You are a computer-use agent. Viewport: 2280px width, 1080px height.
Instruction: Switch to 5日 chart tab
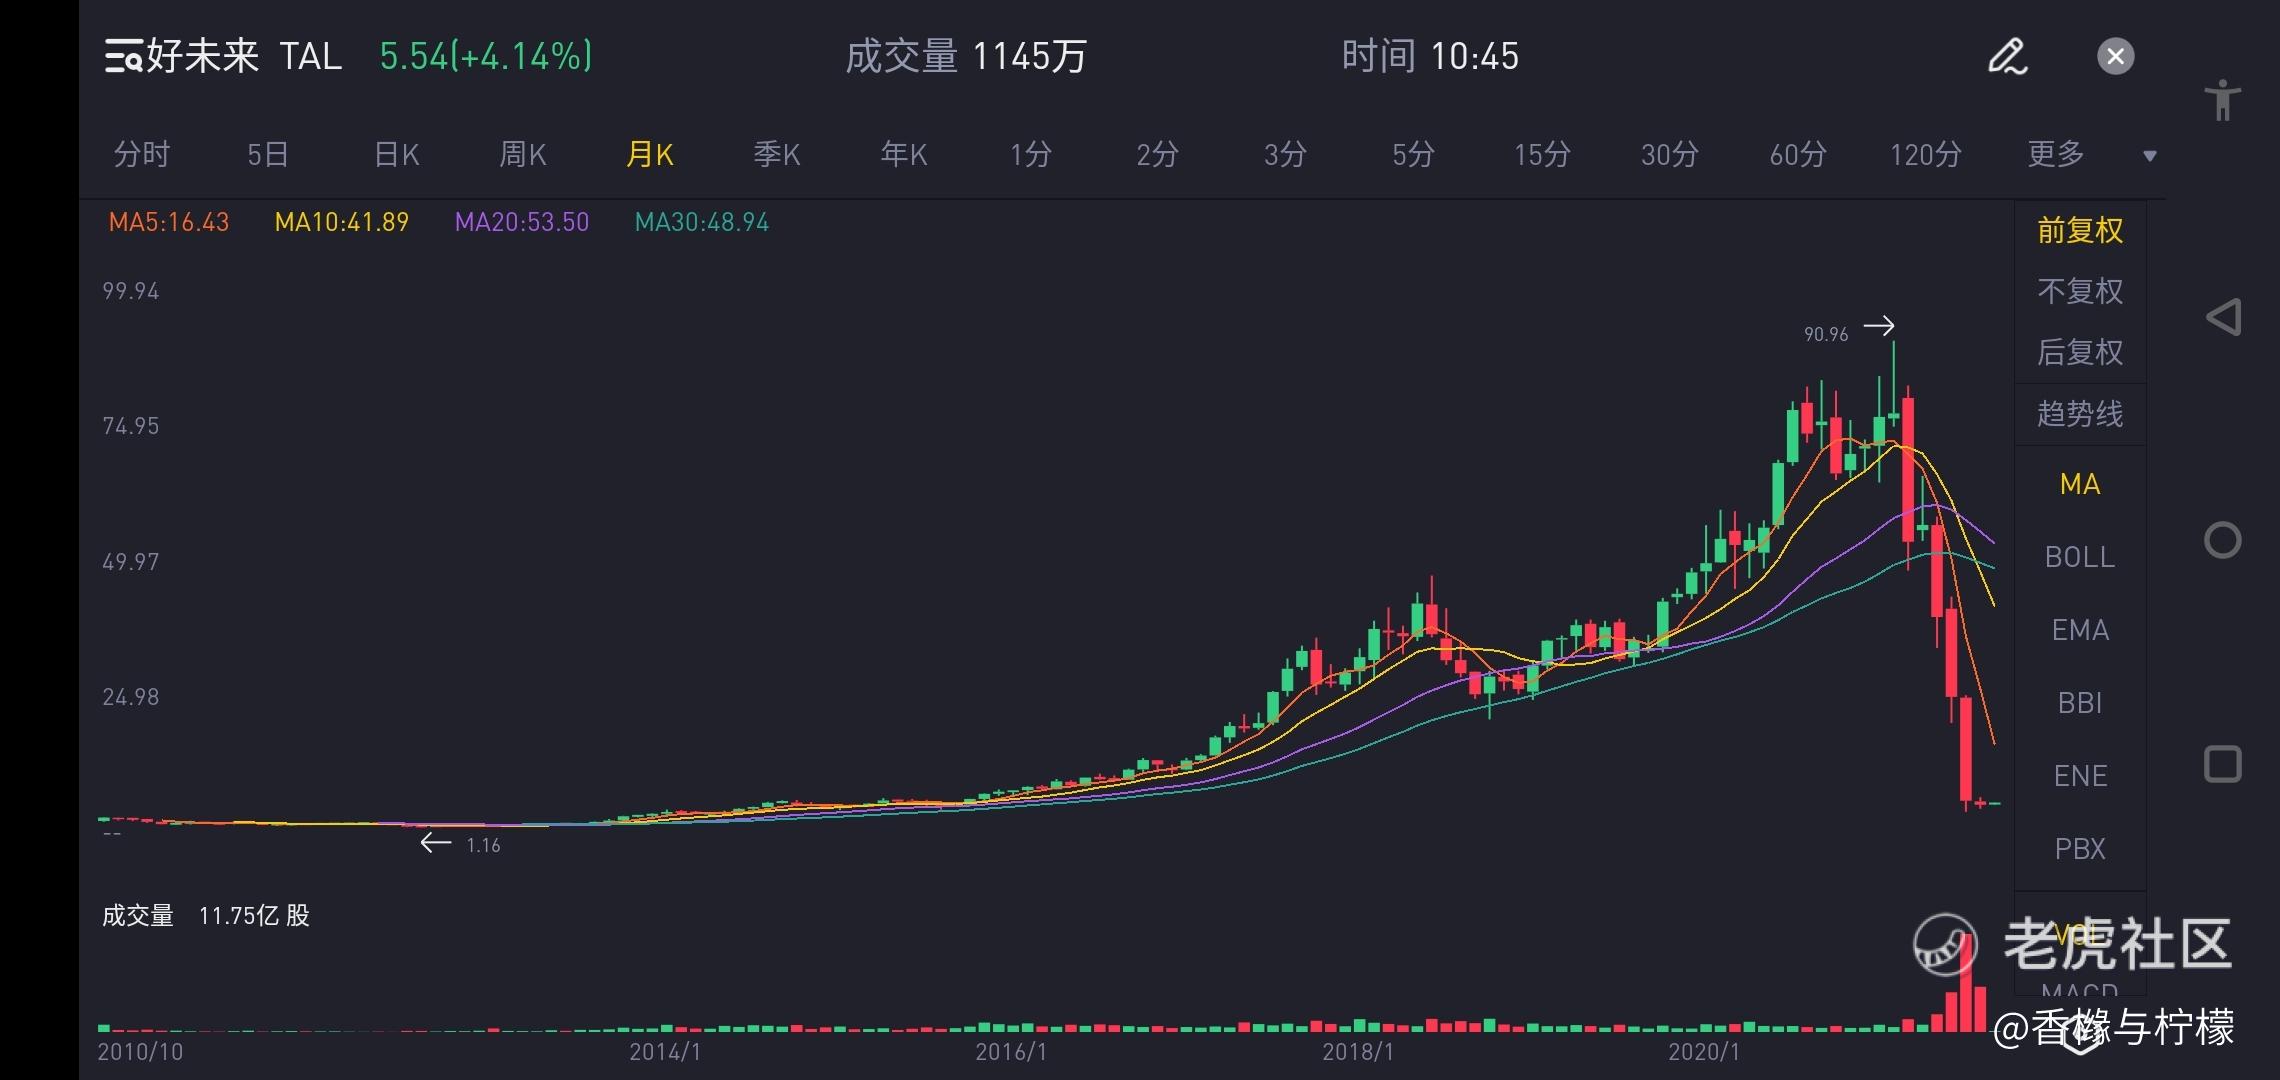[268, 154]
